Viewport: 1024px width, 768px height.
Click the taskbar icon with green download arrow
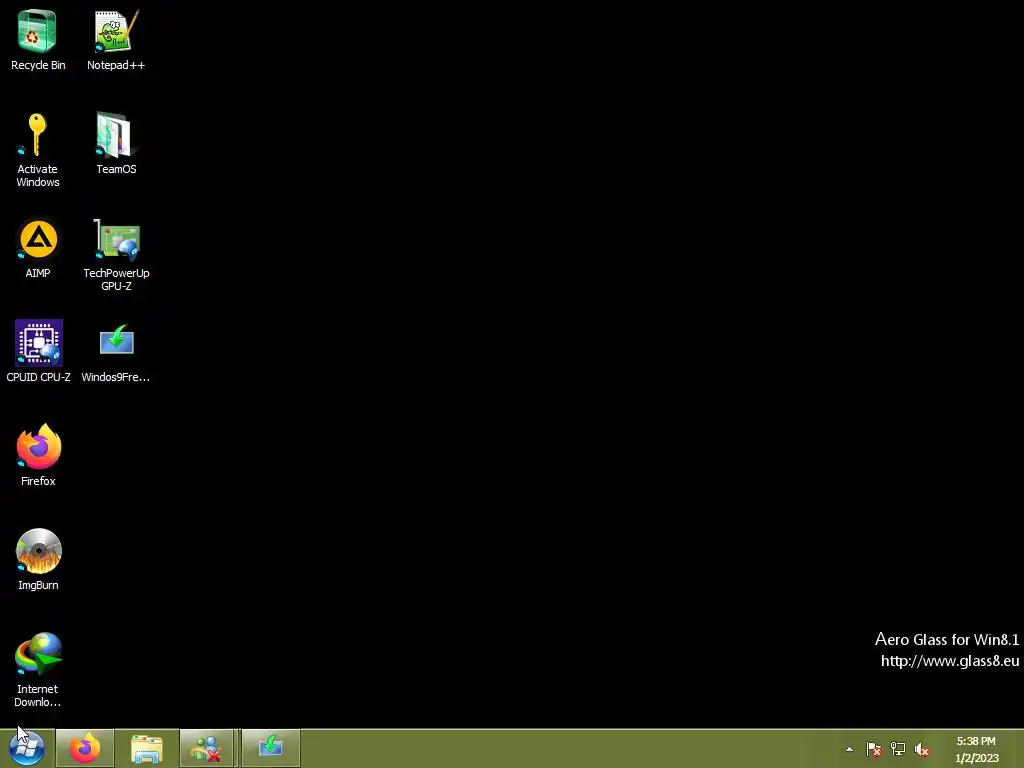click(270, 748)
